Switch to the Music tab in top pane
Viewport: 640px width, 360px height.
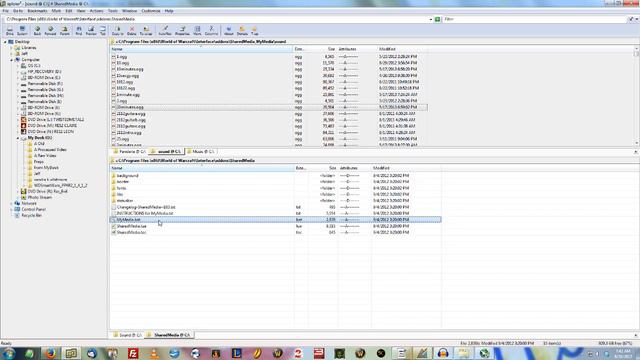click(201, 151)
